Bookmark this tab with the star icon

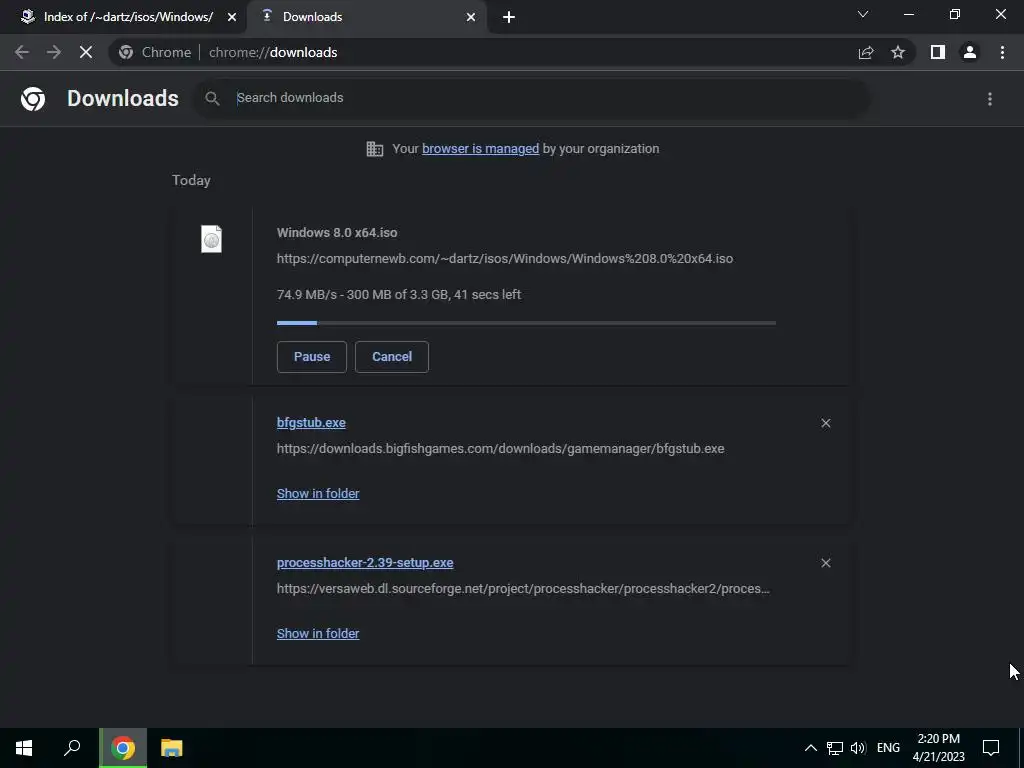pyautogui.click(x=898, y=52)
